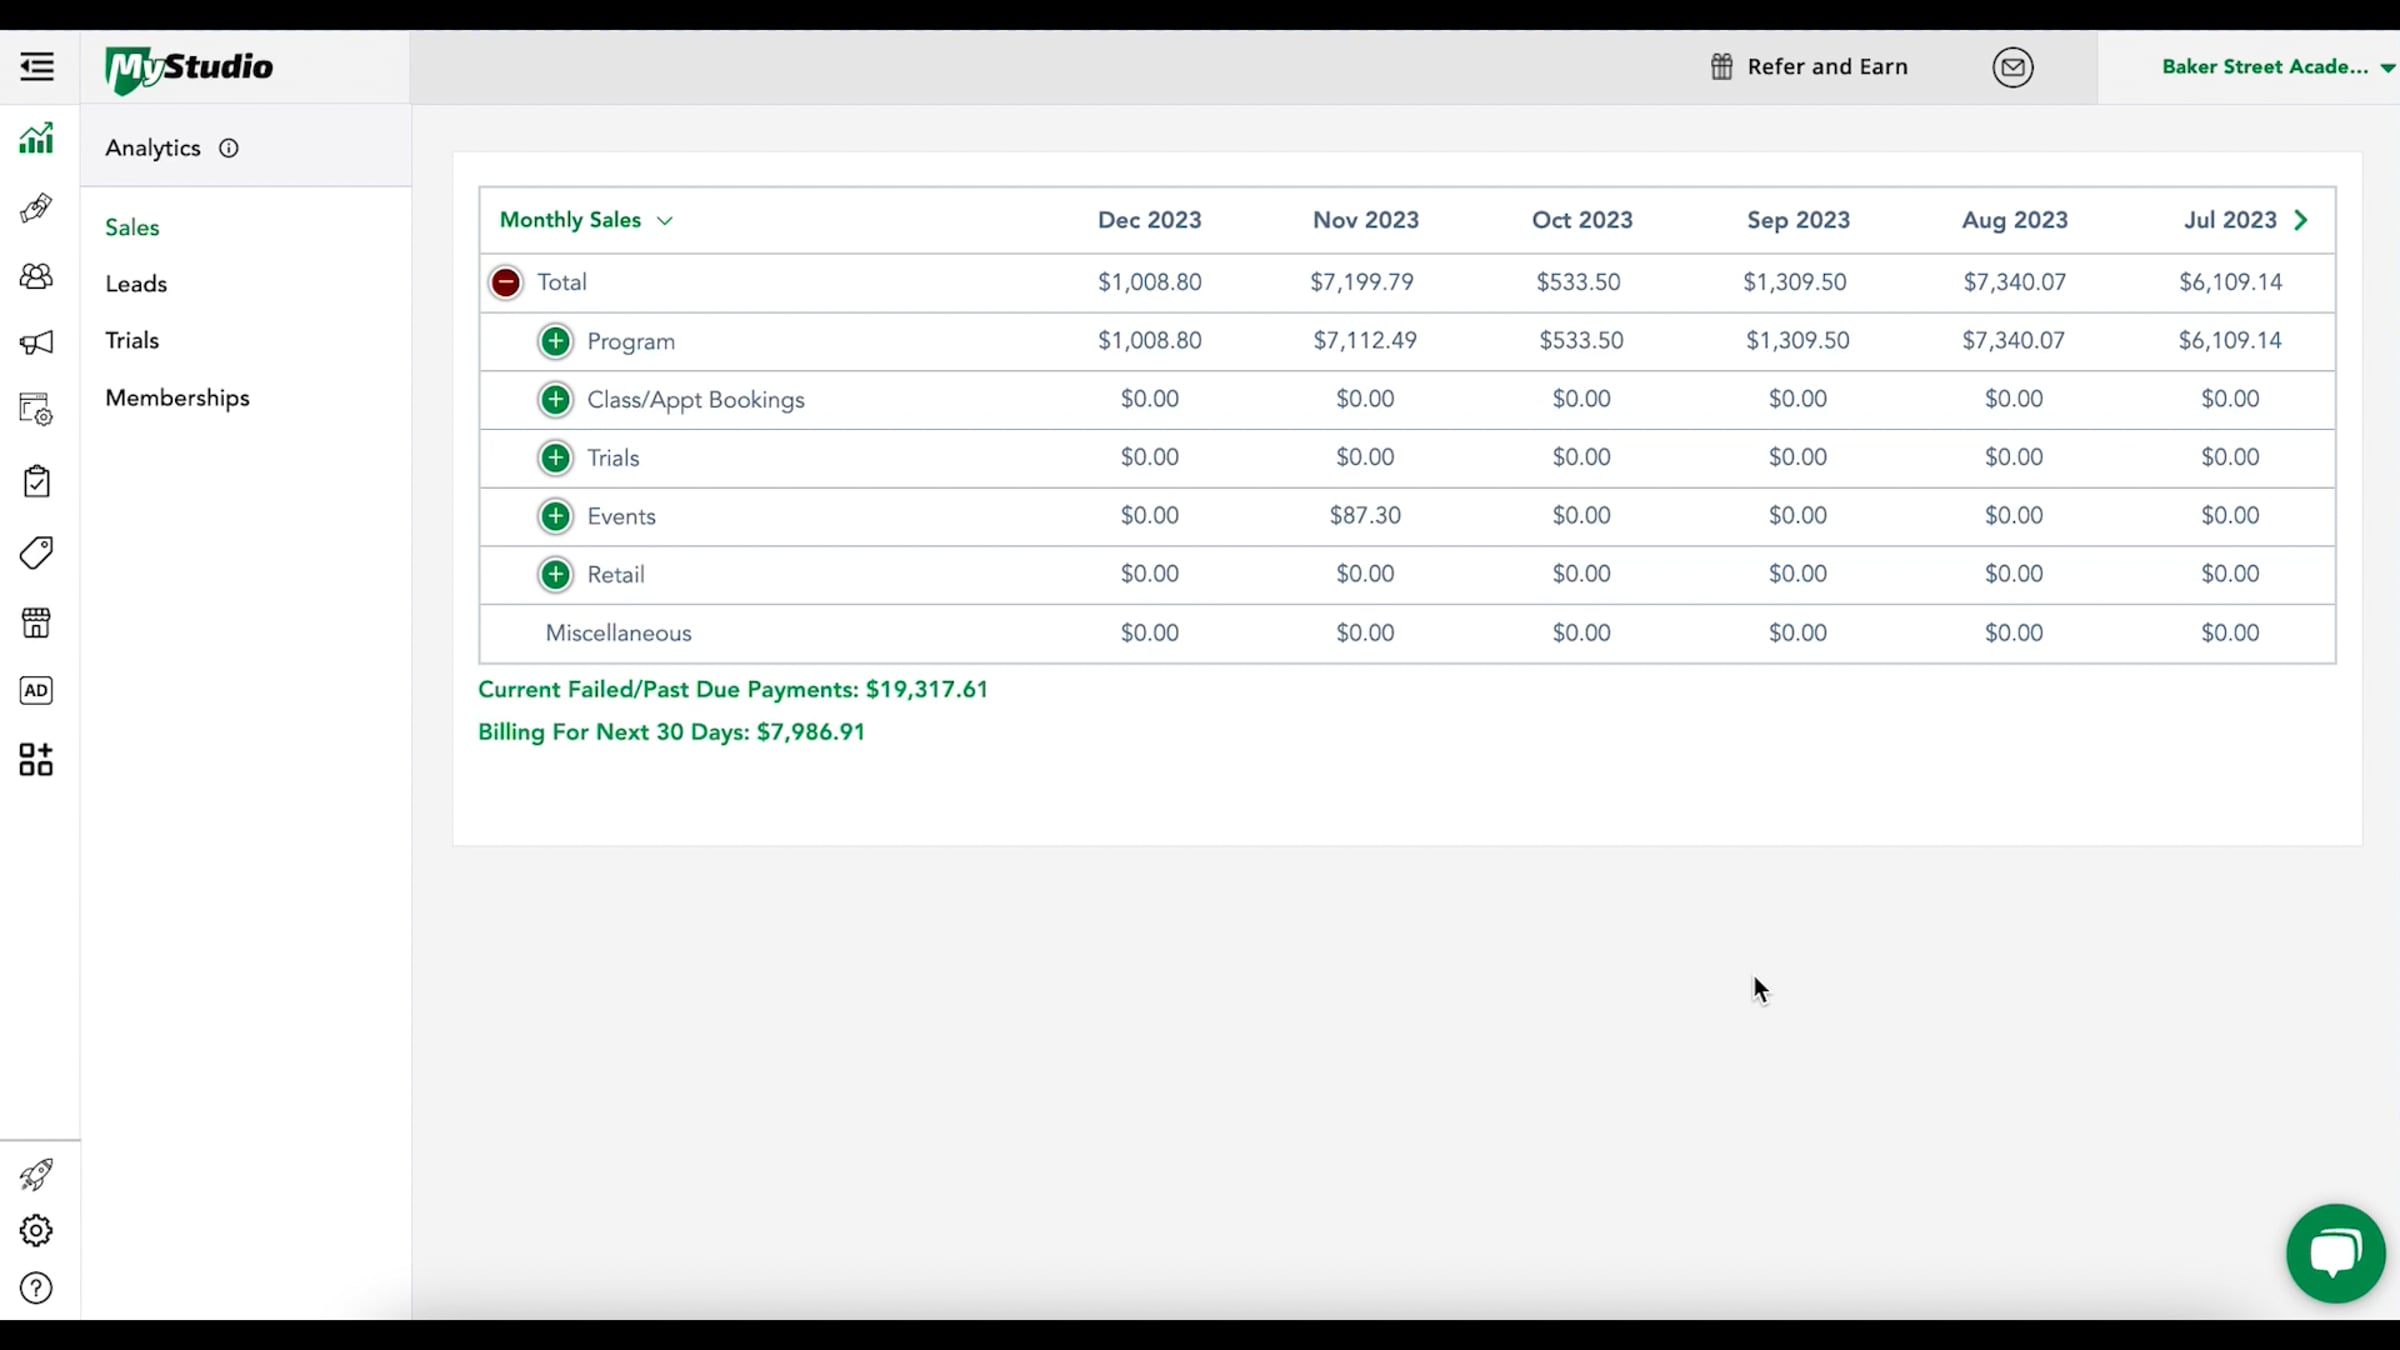
Task: Click the ticket icon in the sidebar
Action: pyautogui.click(x=36, y=208)
